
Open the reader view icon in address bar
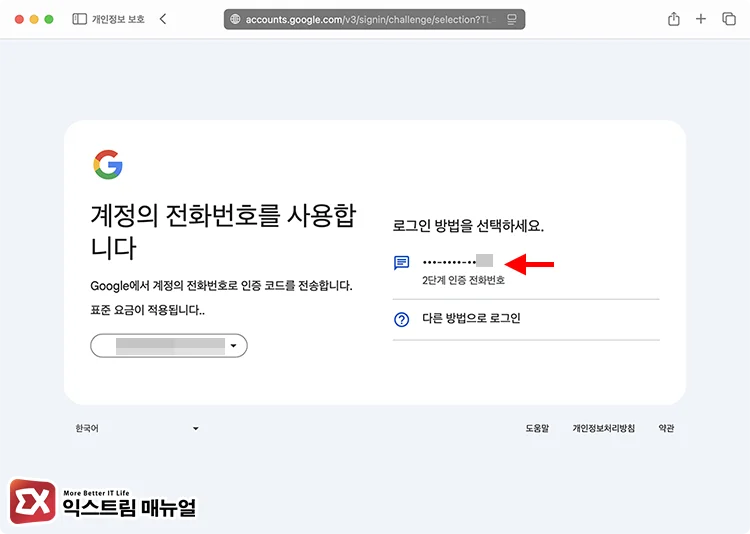[x=511, y=19]
